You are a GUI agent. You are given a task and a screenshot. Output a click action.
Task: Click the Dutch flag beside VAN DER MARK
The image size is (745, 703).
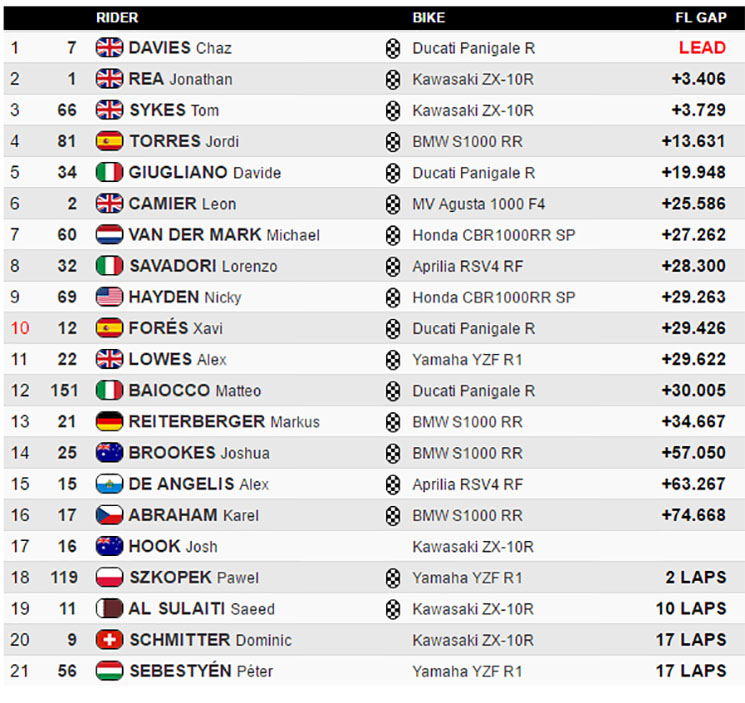109,235
